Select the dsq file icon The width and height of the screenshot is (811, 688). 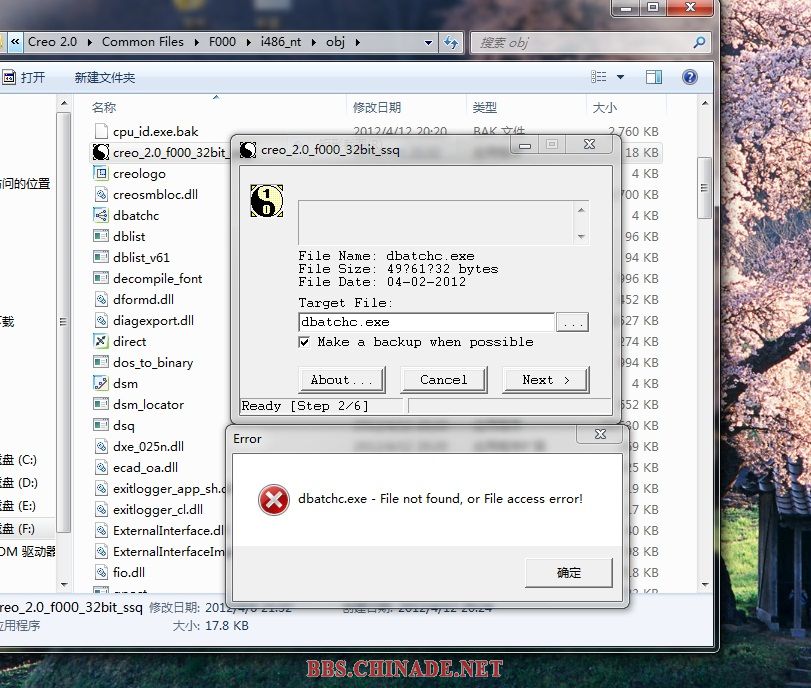pos(101,425)
